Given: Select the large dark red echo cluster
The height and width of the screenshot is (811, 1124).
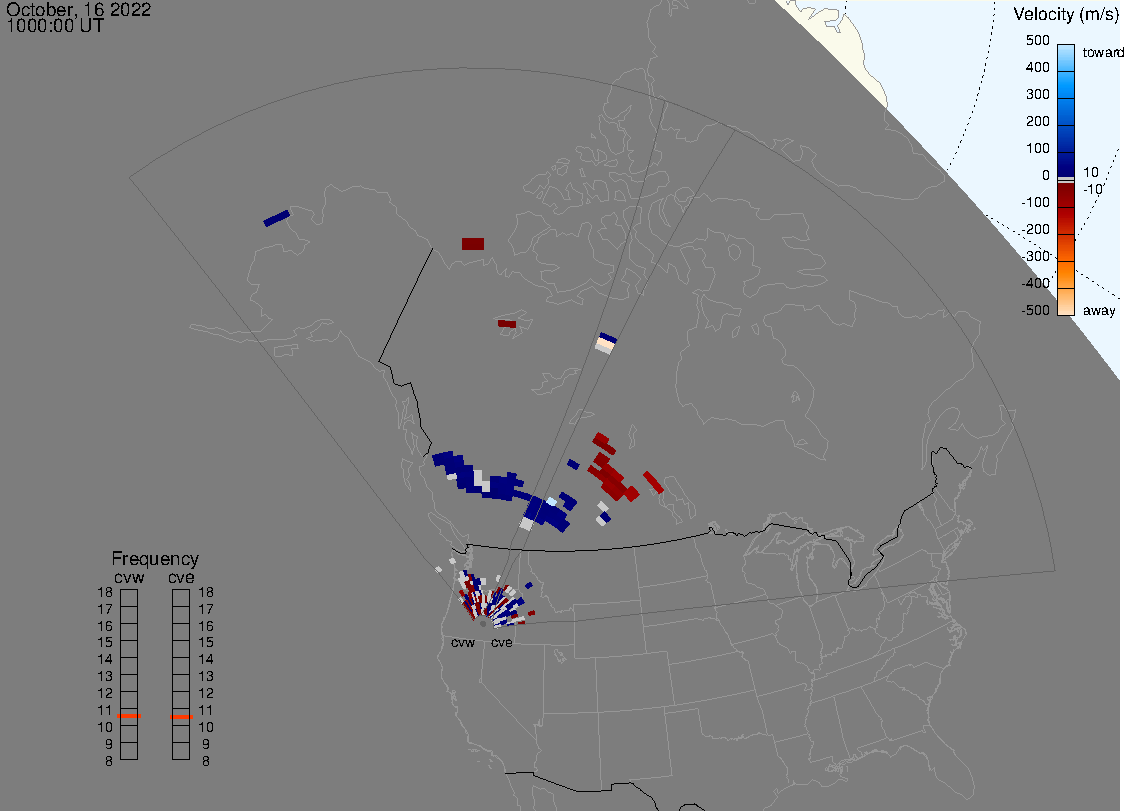Looking at the screenshot, I should click(x=612, y=475).
